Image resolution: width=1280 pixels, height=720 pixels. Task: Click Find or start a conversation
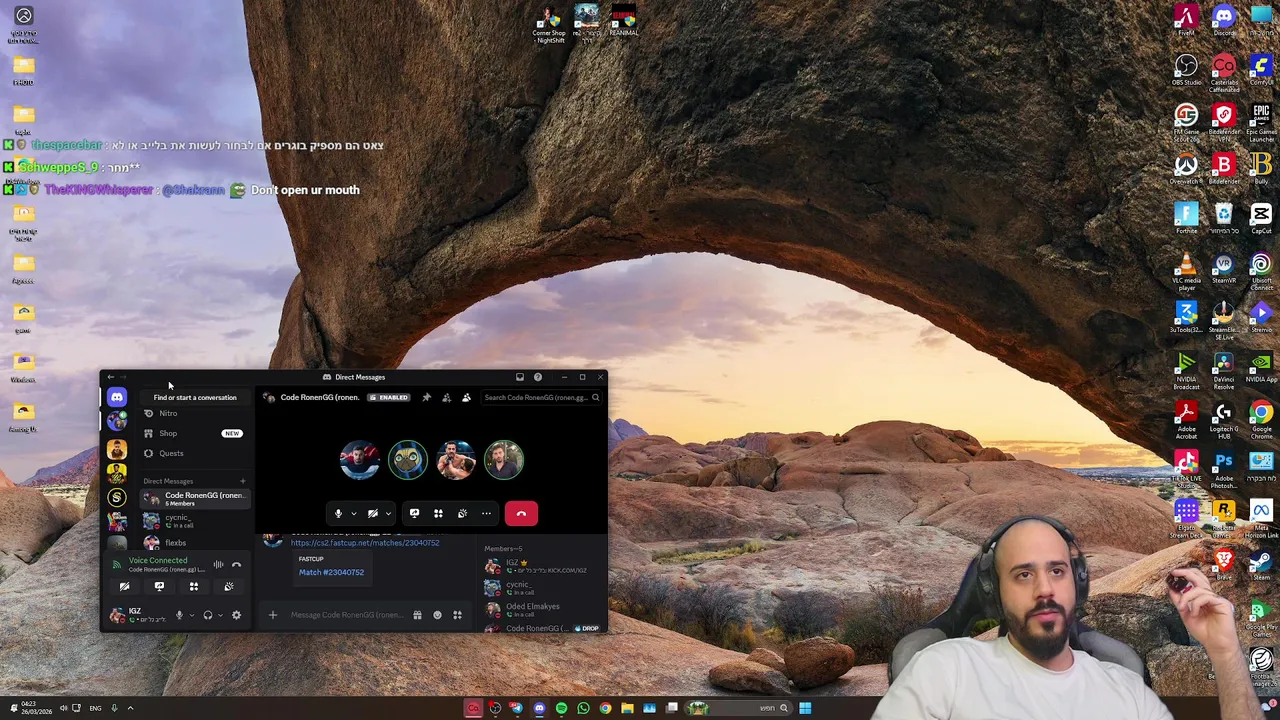pyautogui.click(x=195, y=397)
